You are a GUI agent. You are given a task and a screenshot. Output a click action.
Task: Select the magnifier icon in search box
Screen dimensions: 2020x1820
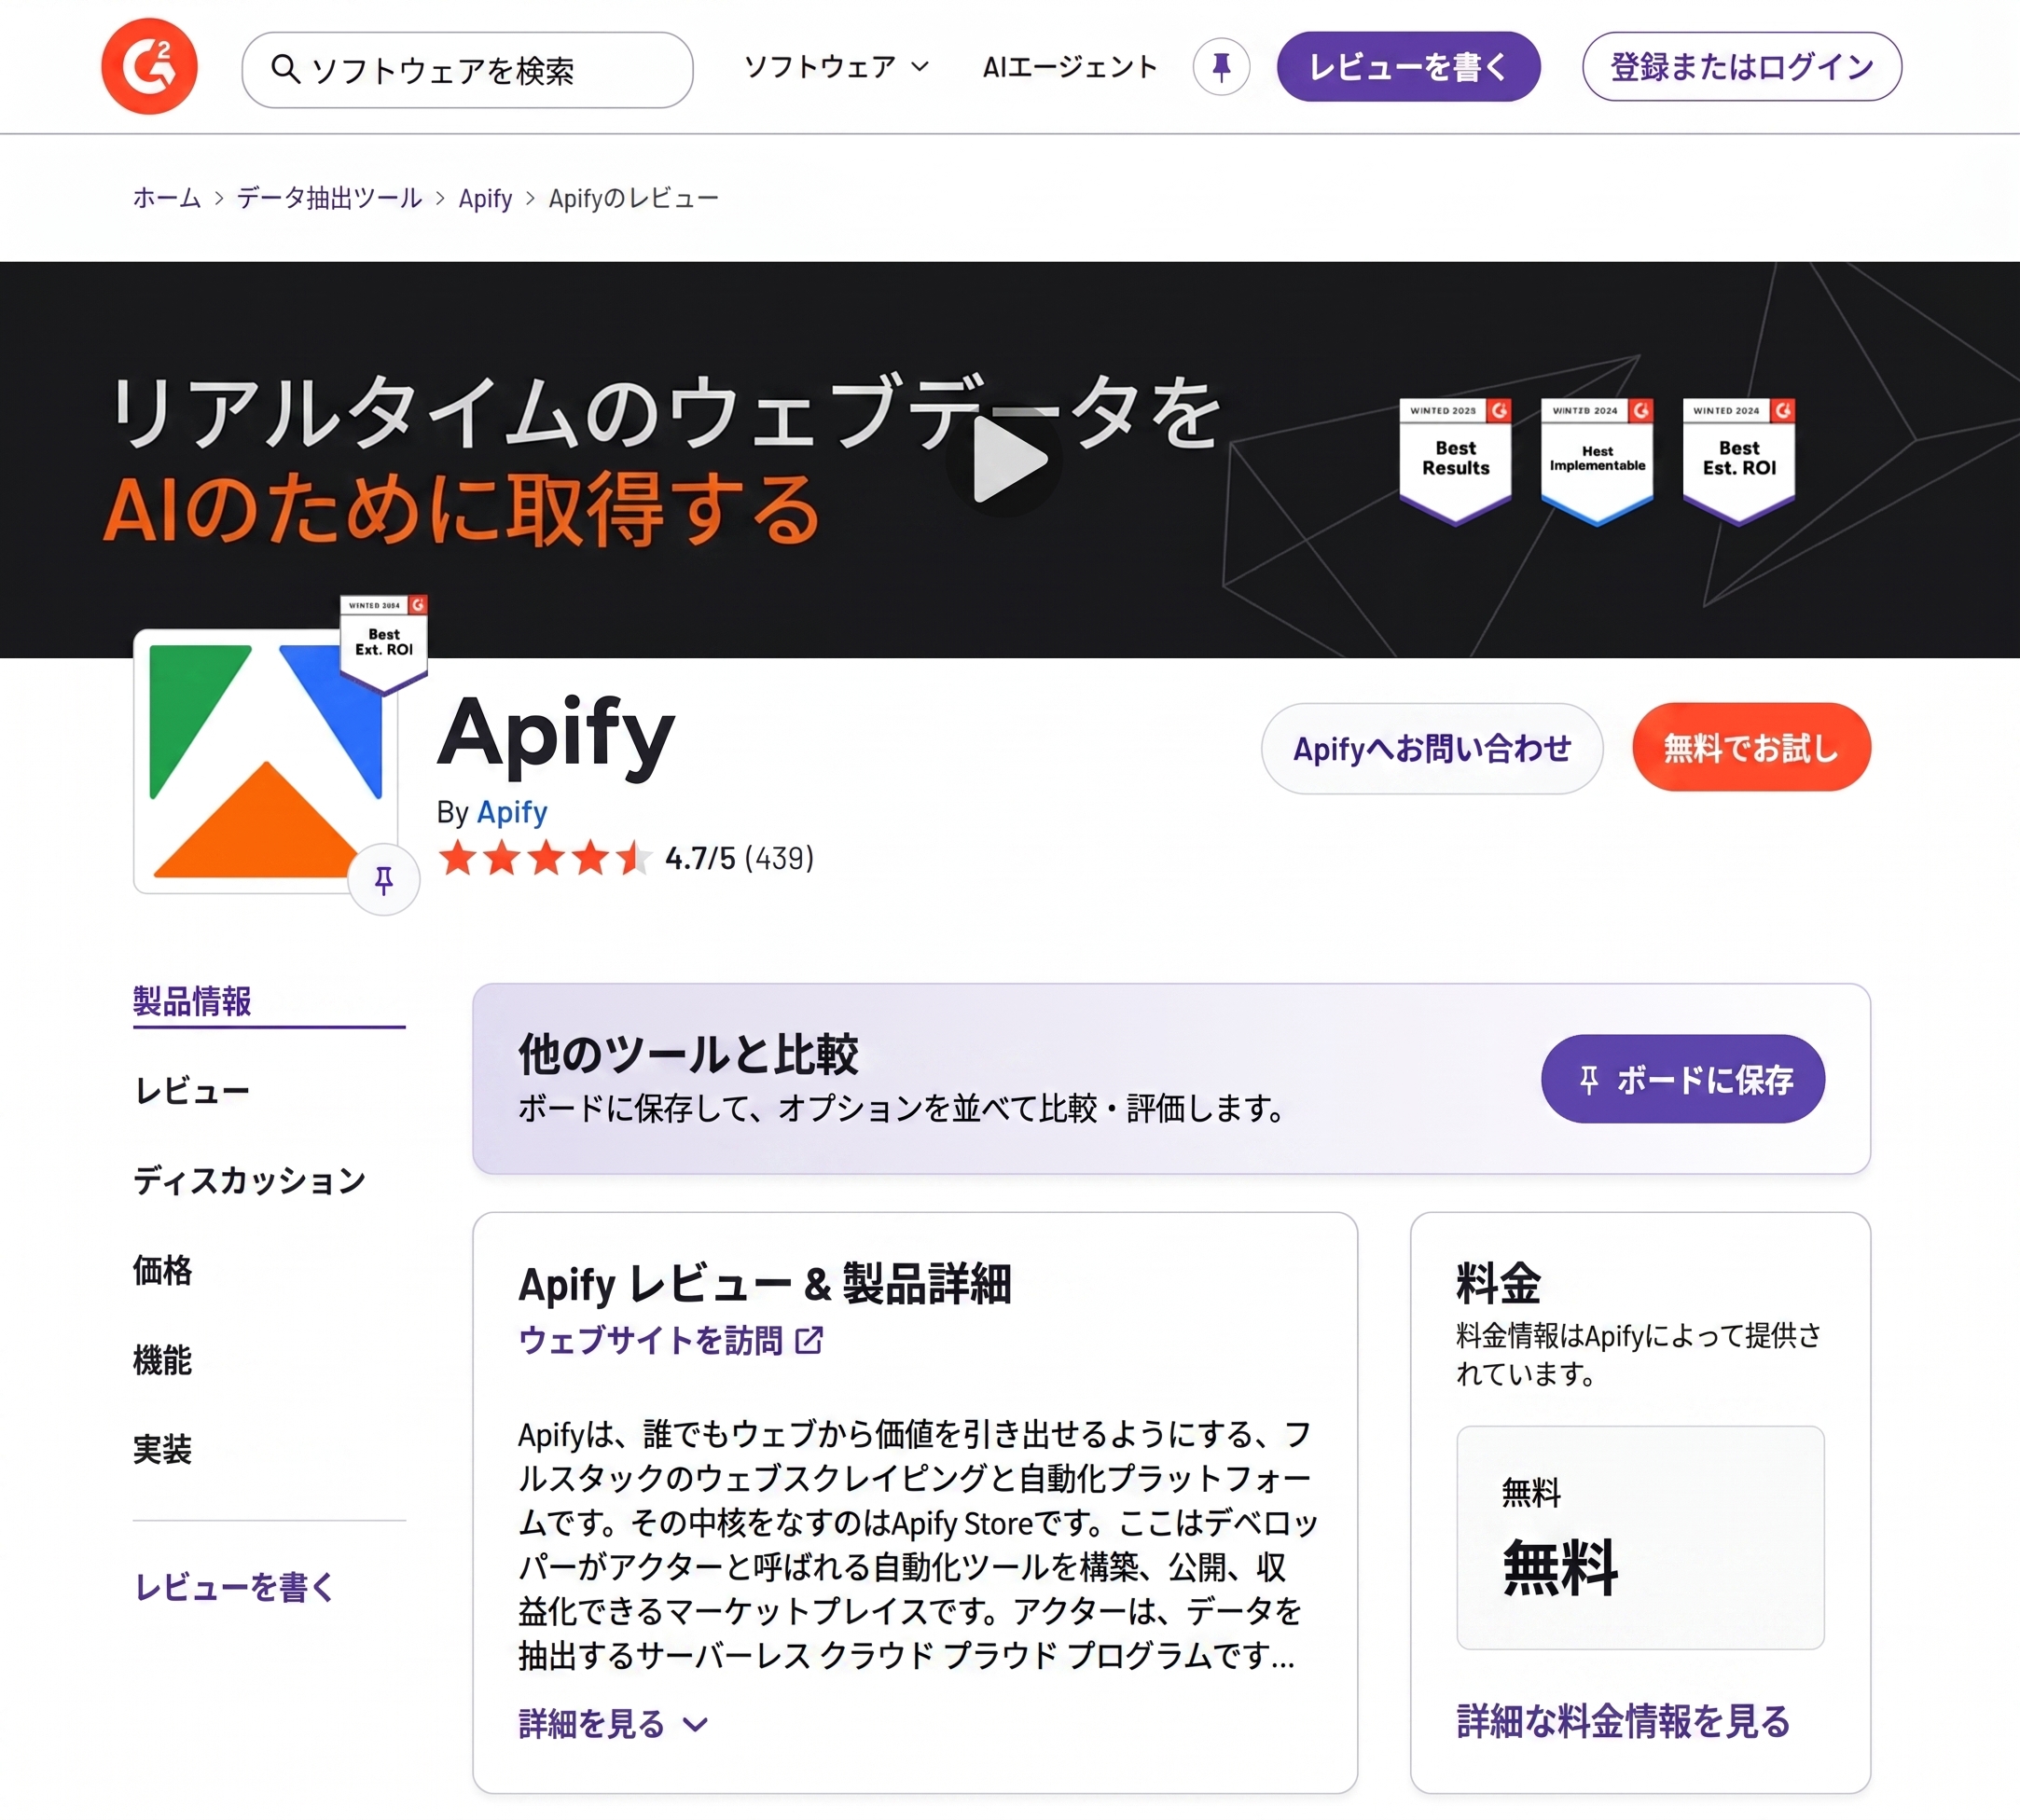point(286,69)
